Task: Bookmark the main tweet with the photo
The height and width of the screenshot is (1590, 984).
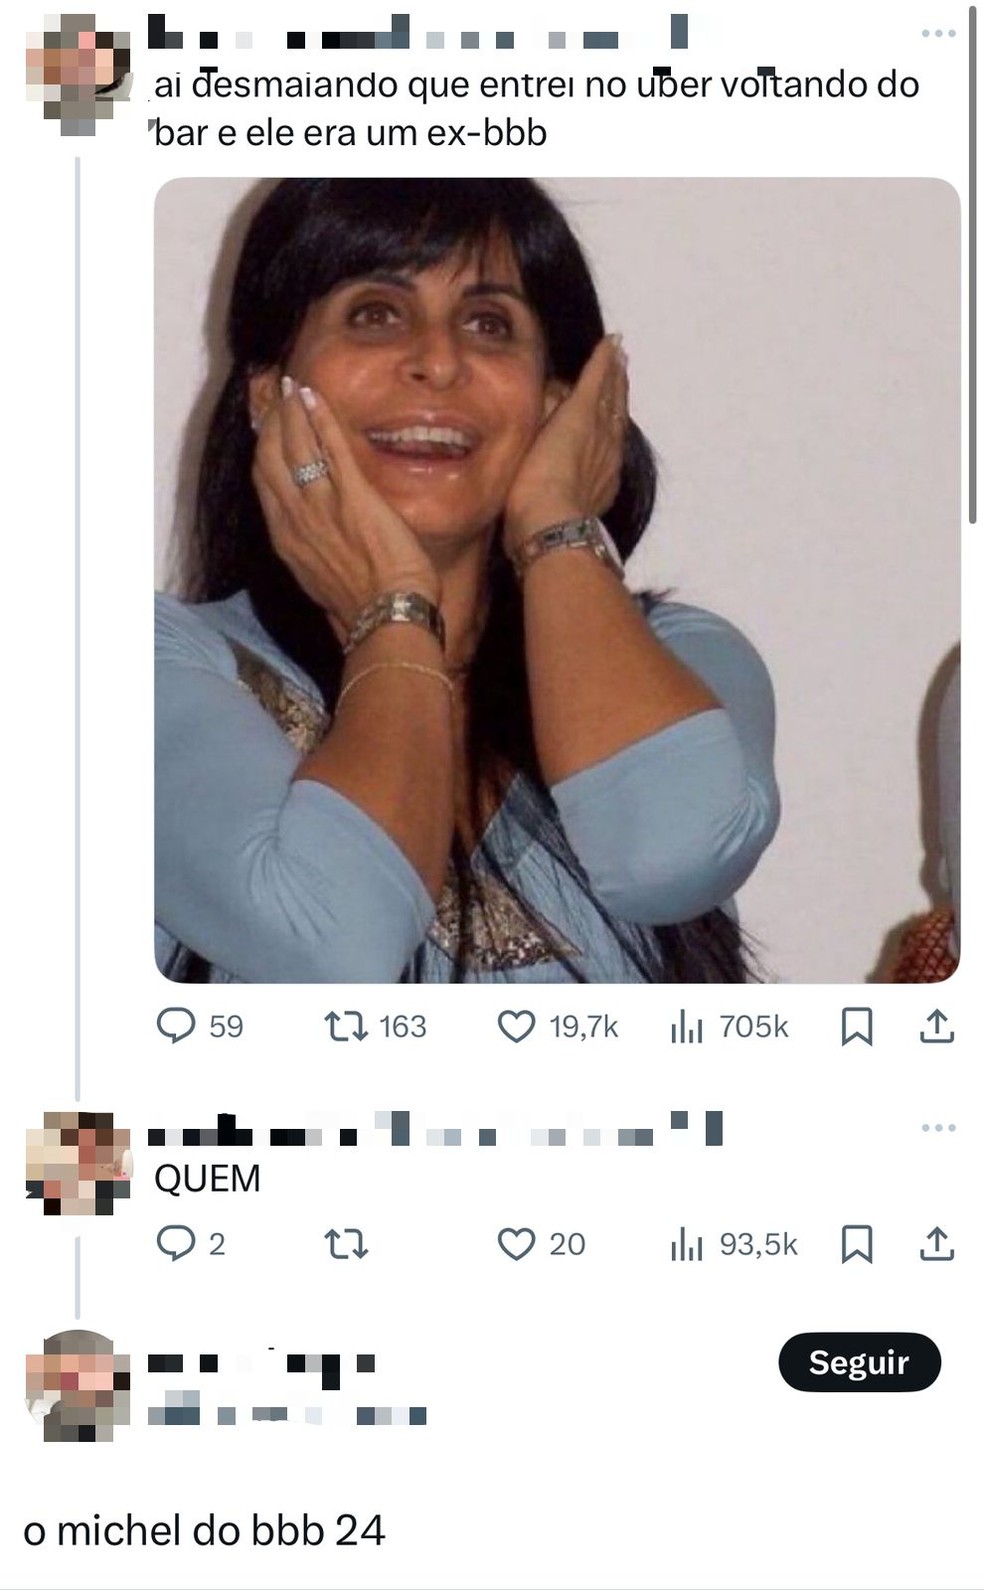Action: pos(857,1026)
